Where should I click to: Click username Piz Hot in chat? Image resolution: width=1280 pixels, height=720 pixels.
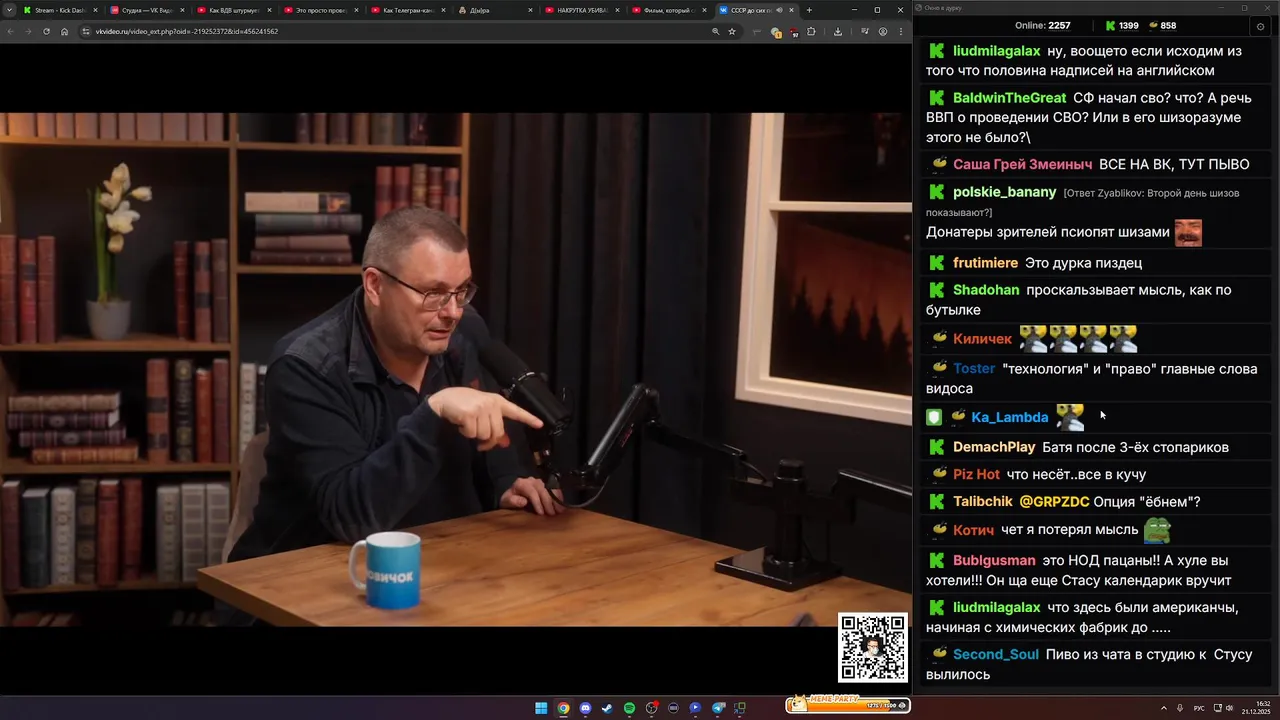pos(976,474)
